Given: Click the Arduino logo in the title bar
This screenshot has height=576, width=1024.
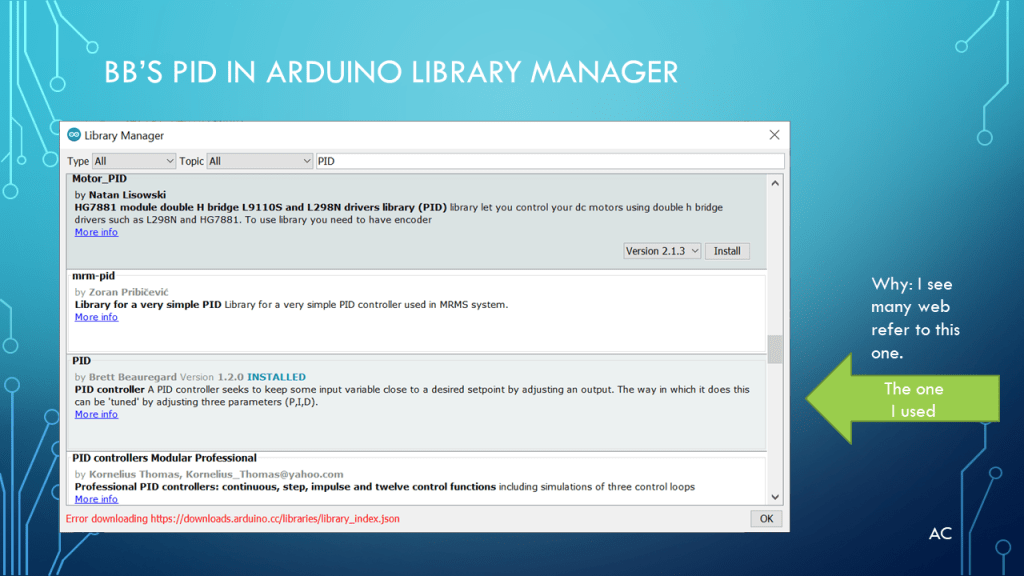Looking at the screenshot, I should [x=74, y=135].
